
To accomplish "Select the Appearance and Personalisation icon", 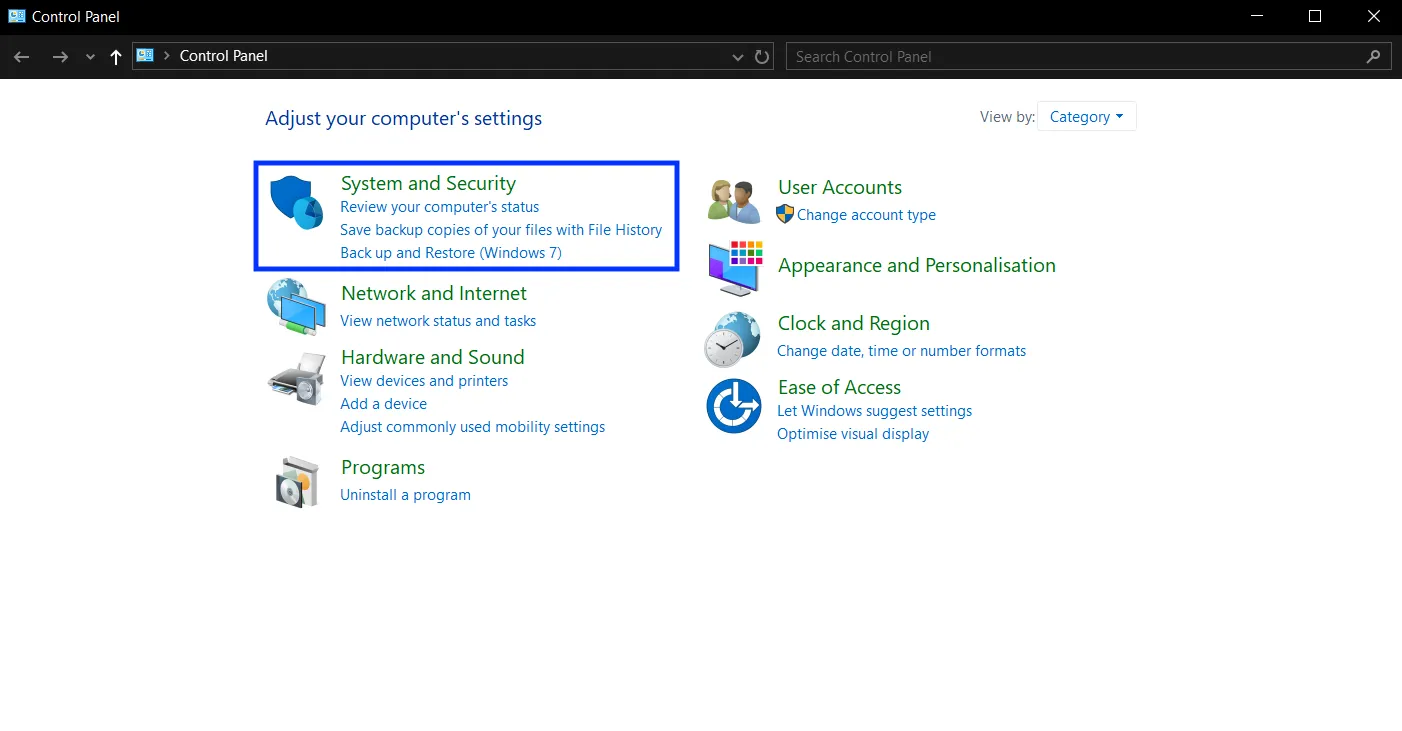I will click(x=732, y=268).
